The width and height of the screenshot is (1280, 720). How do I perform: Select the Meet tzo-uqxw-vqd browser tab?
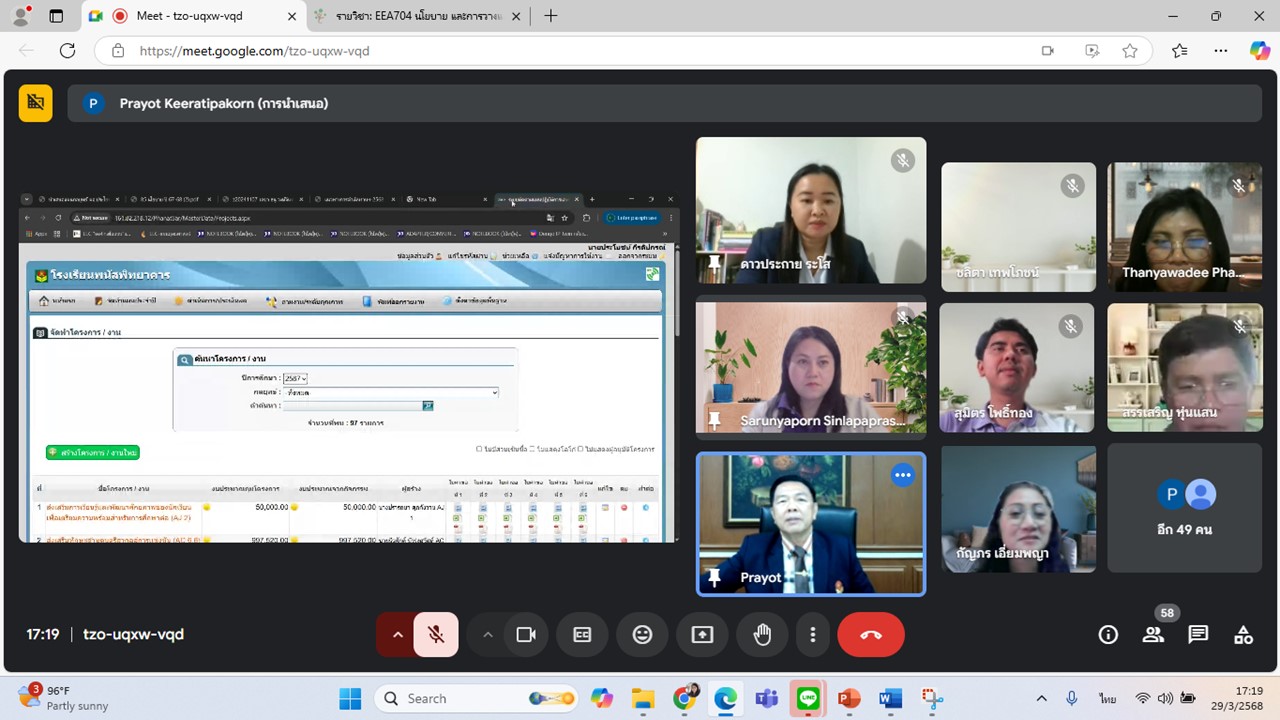[192, 16]
